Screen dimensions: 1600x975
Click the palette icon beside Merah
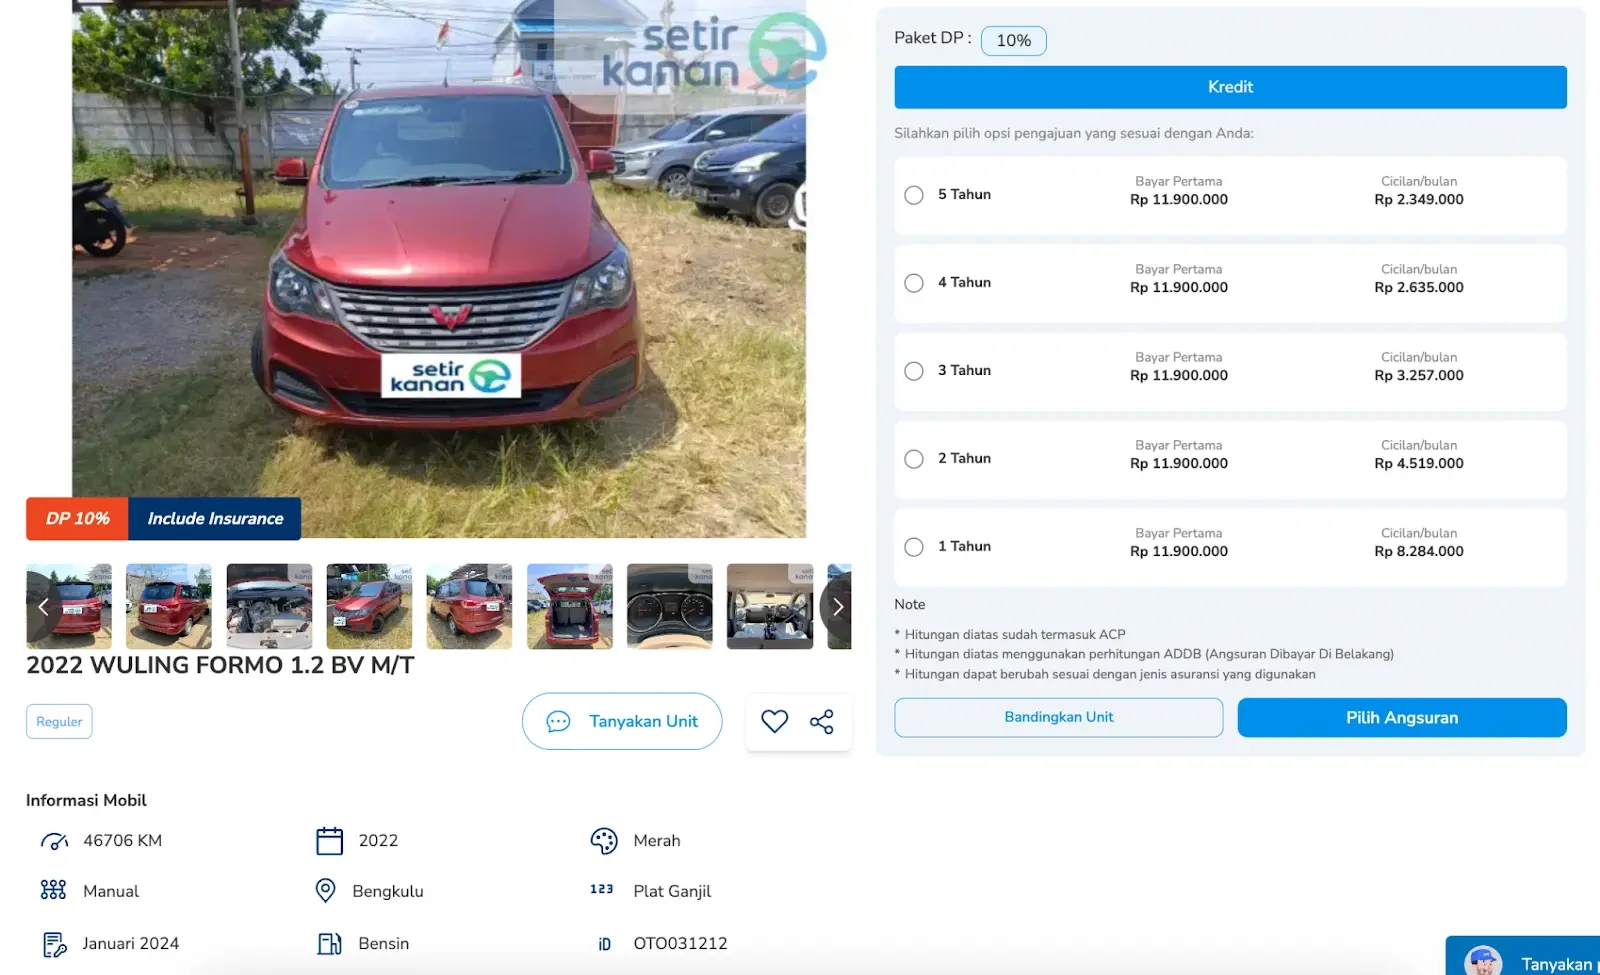click(603, 840)
